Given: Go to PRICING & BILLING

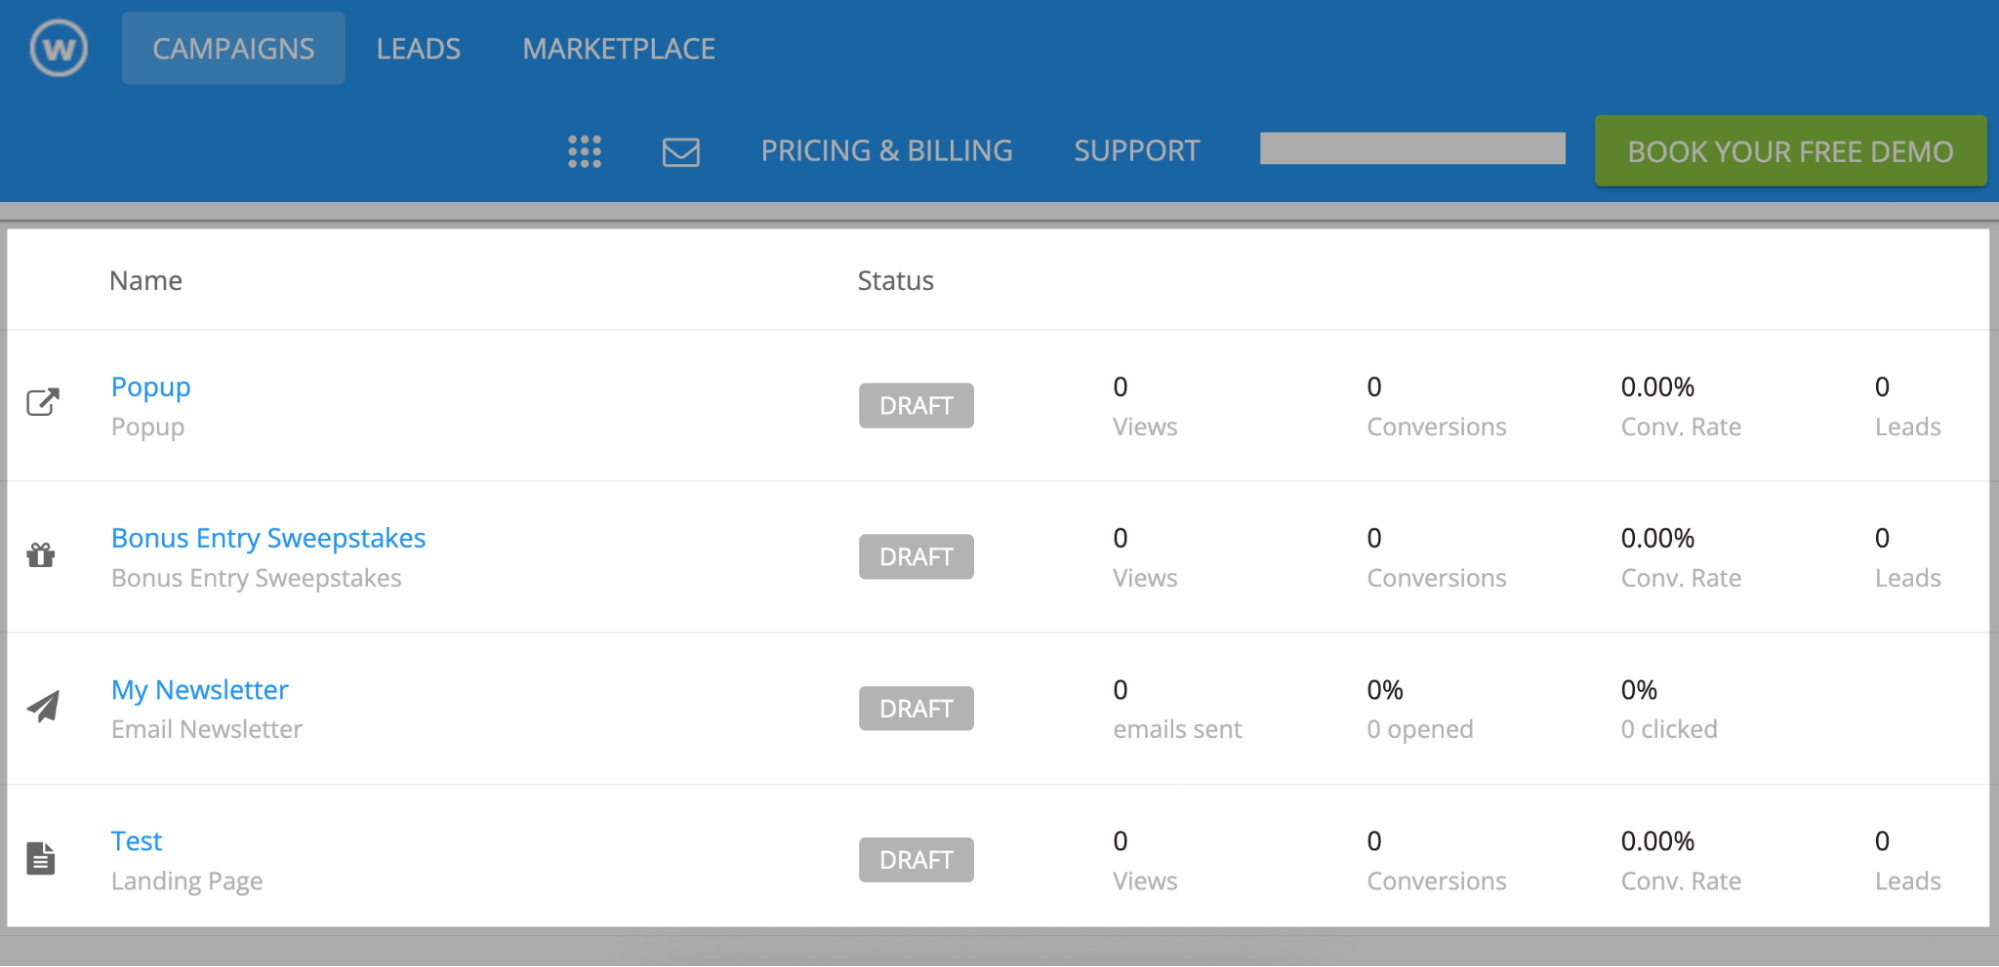Looking at the screenshot, I should point(886,151).
